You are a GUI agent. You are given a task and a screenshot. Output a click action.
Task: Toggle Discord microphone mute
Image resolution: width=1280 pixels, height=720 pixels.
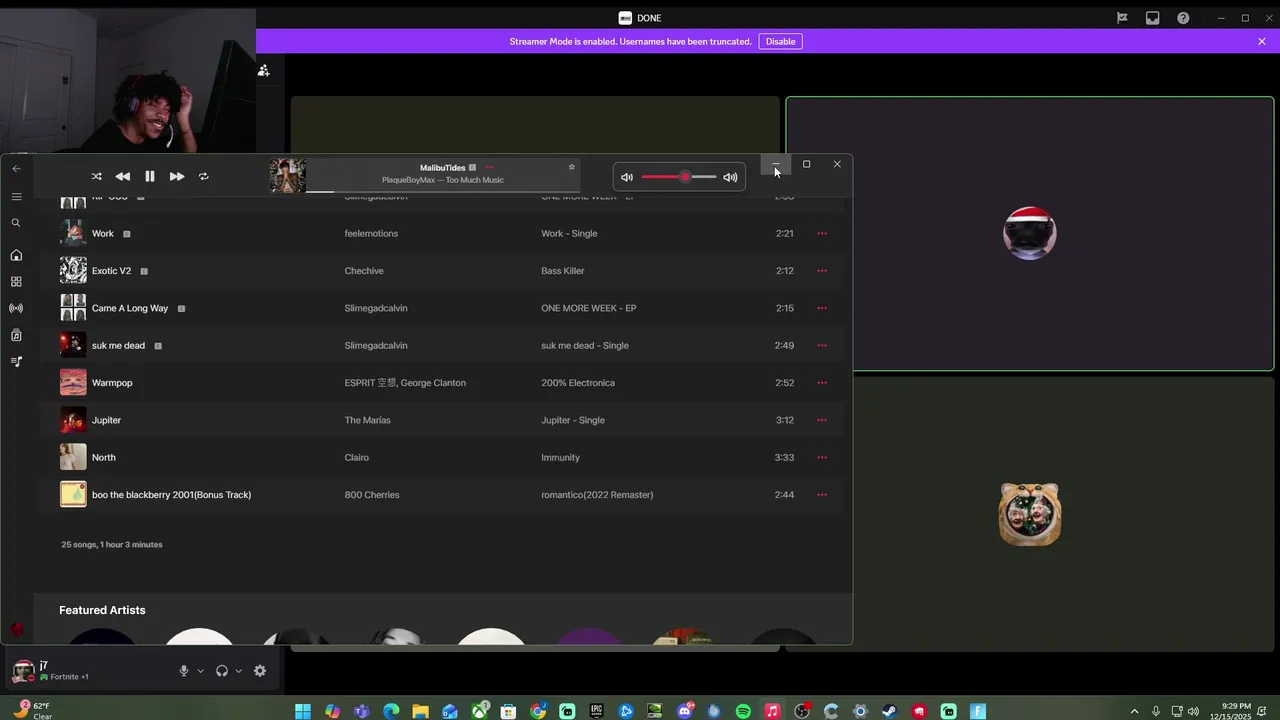184,671
